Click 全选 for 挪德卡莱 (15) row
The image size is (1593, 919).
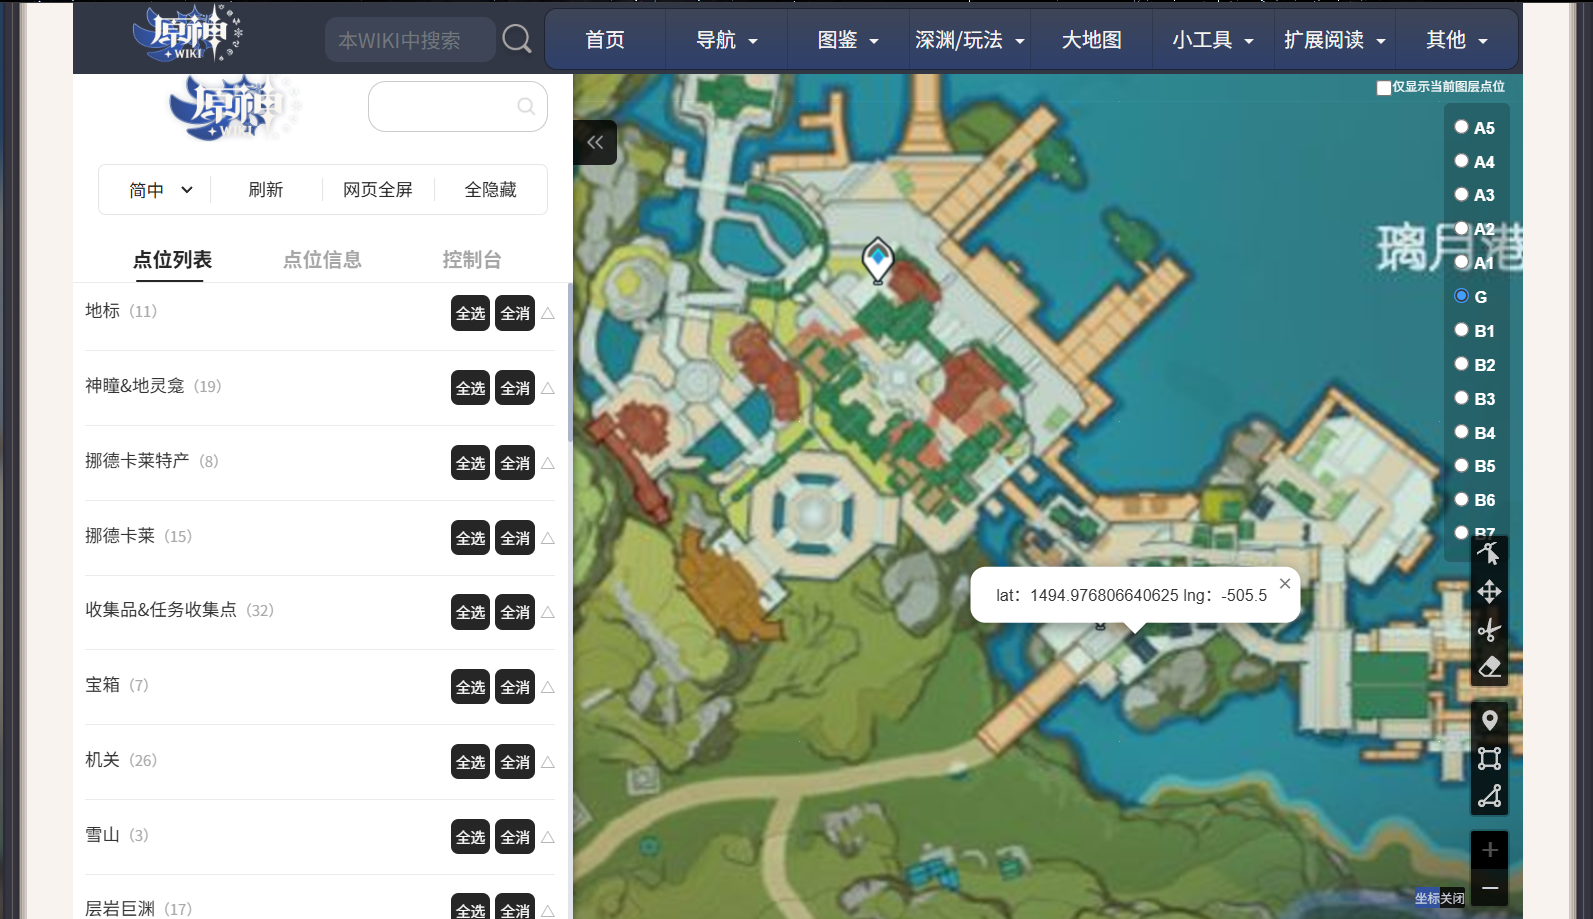[x=470, y=538]
